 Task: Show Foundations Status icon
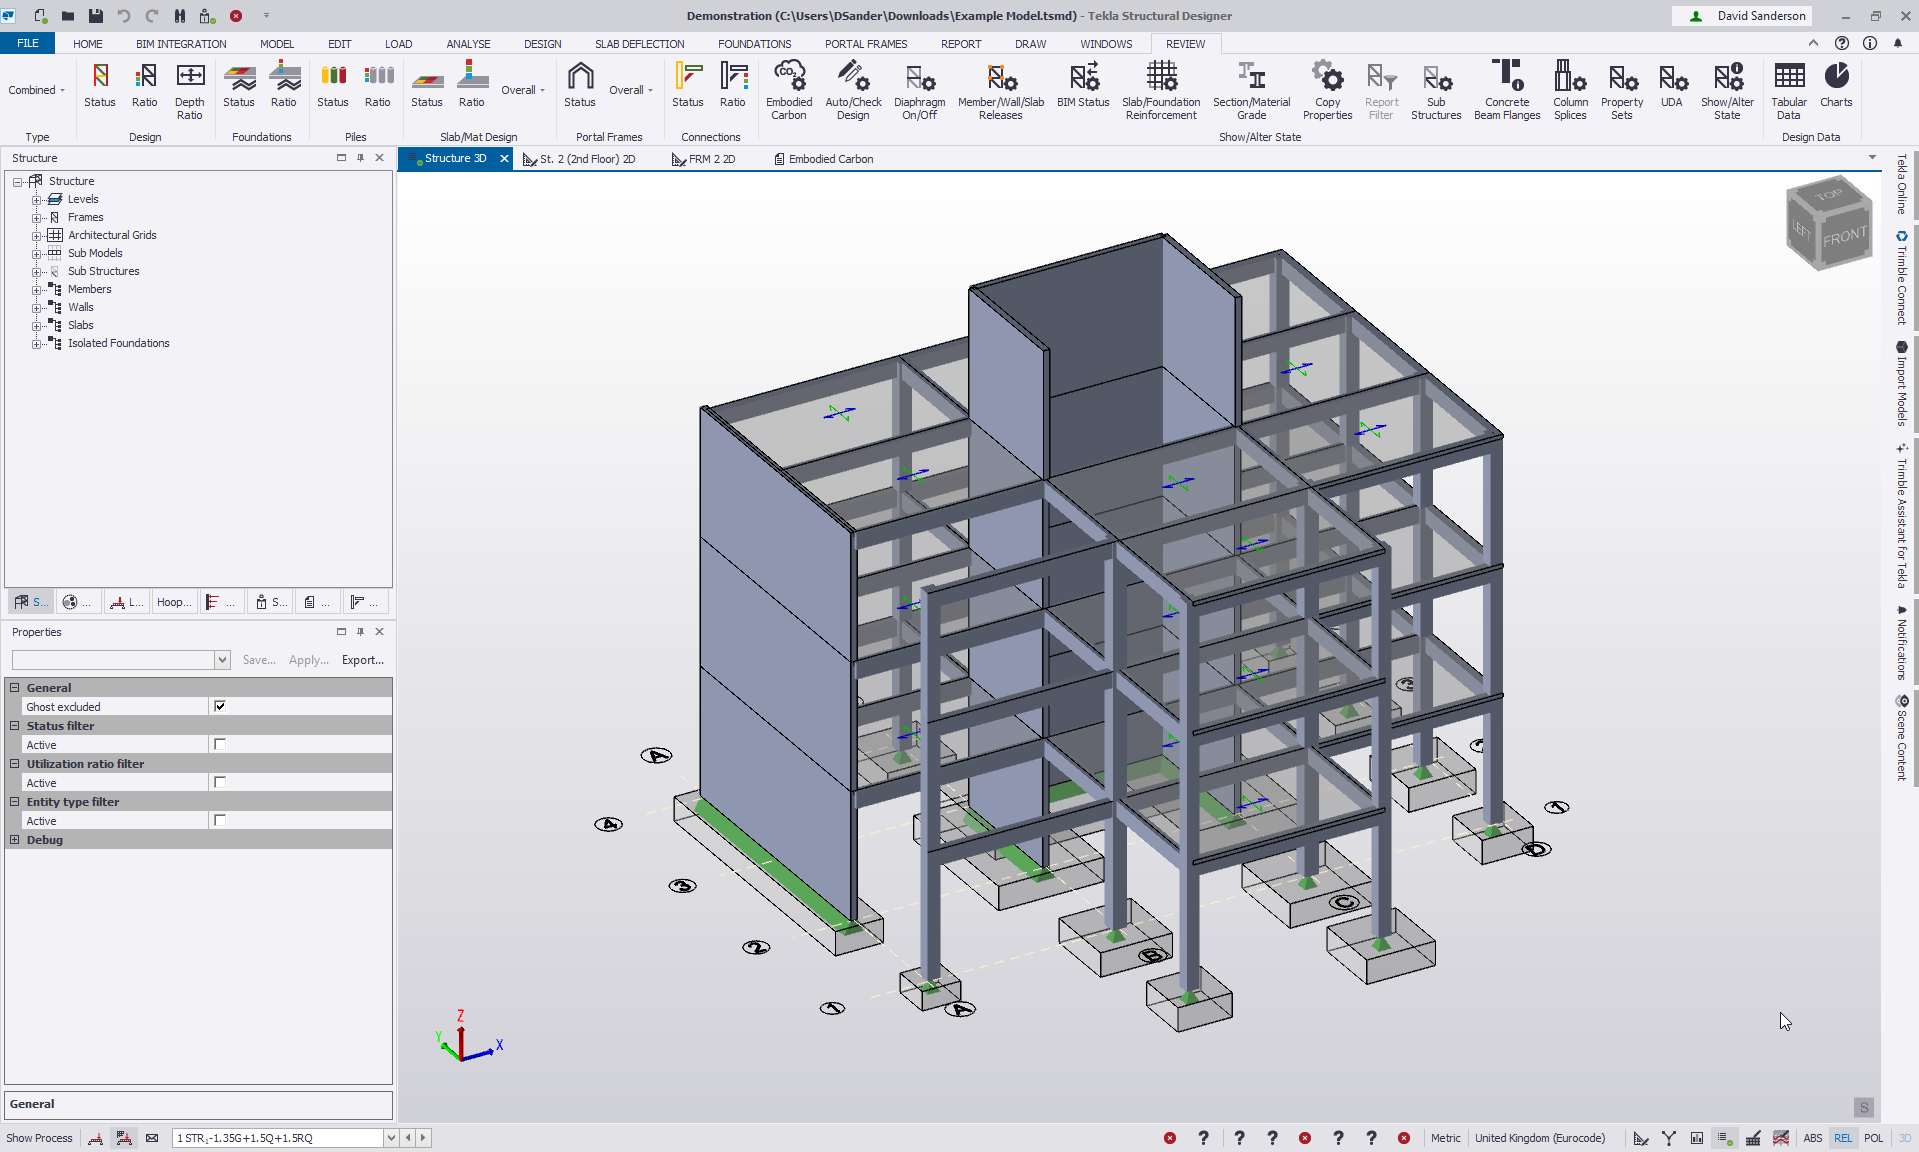coord(239,85)
